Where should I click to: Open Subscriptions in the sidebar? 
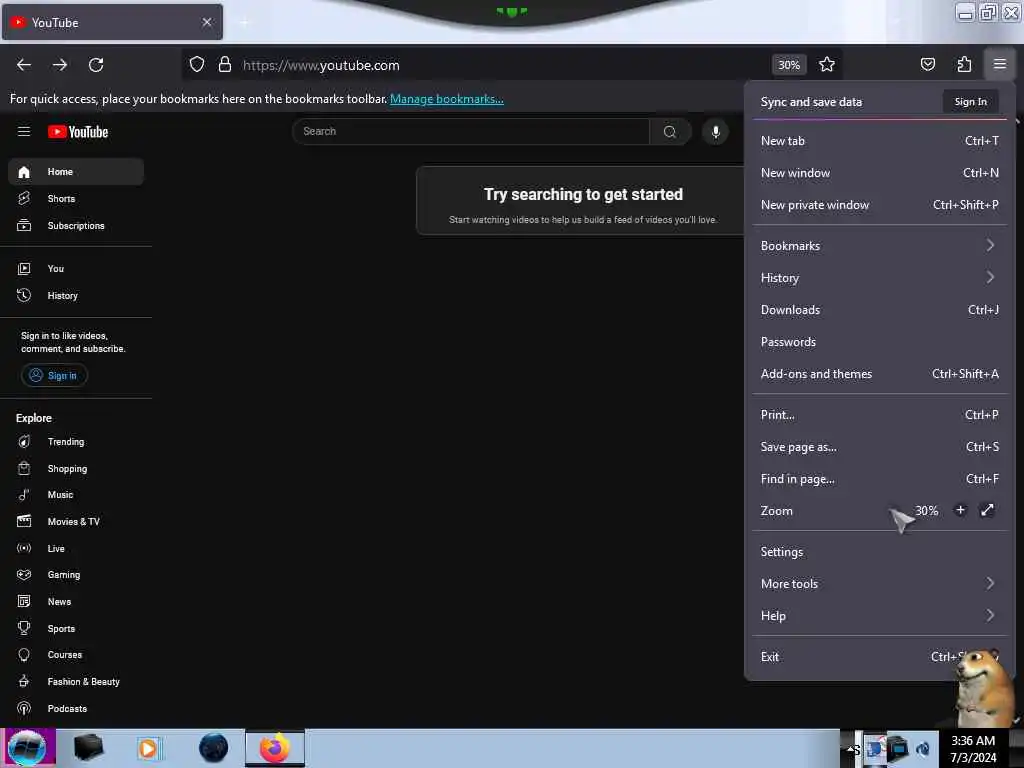tap(76, 225)
